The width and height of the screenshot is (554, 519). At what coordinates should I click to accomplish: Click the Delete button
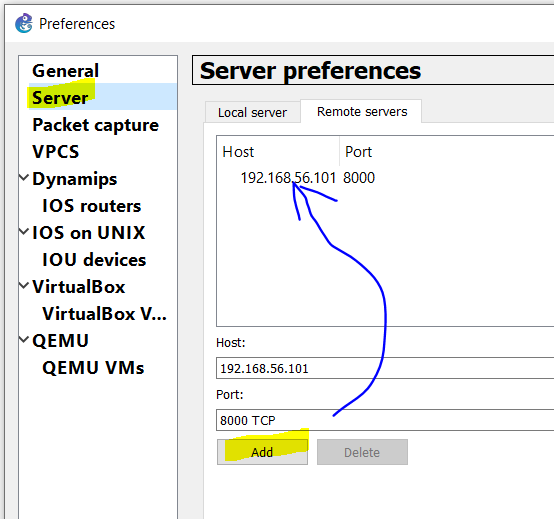click(362, 452)
